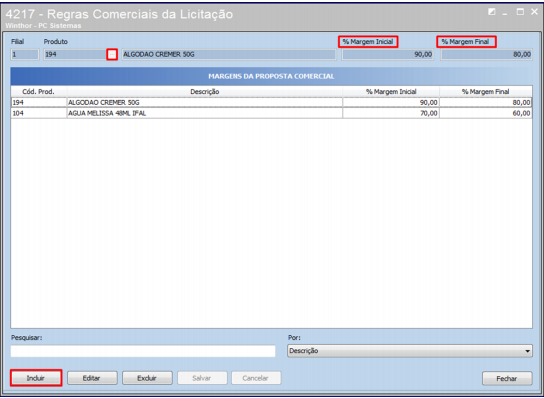Select the table row ALGODAO CREMER 50G
This screenshot has height=398, width=544.
point(272,102)
